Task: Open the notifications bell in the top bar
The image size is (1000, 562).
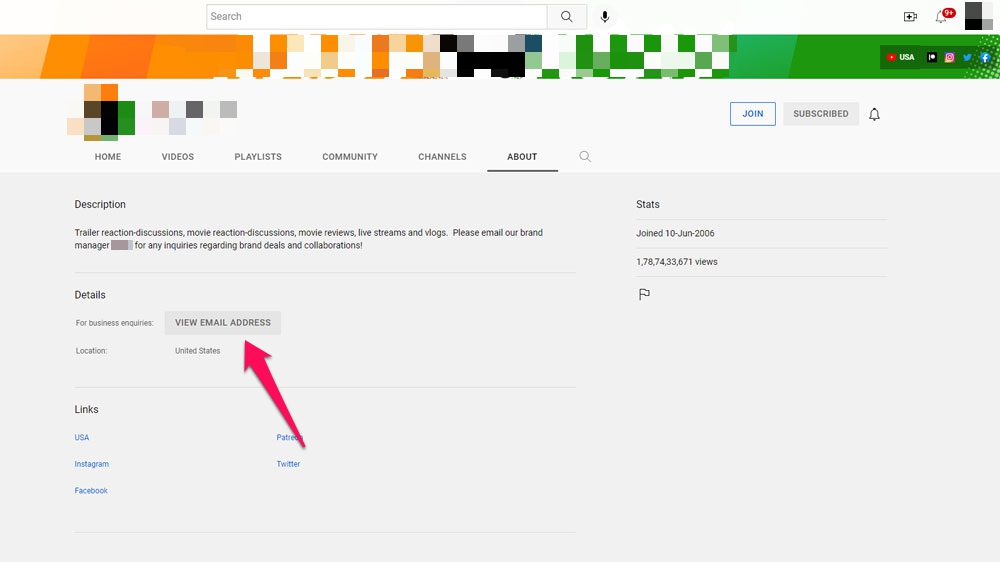Action: (941, 17)
